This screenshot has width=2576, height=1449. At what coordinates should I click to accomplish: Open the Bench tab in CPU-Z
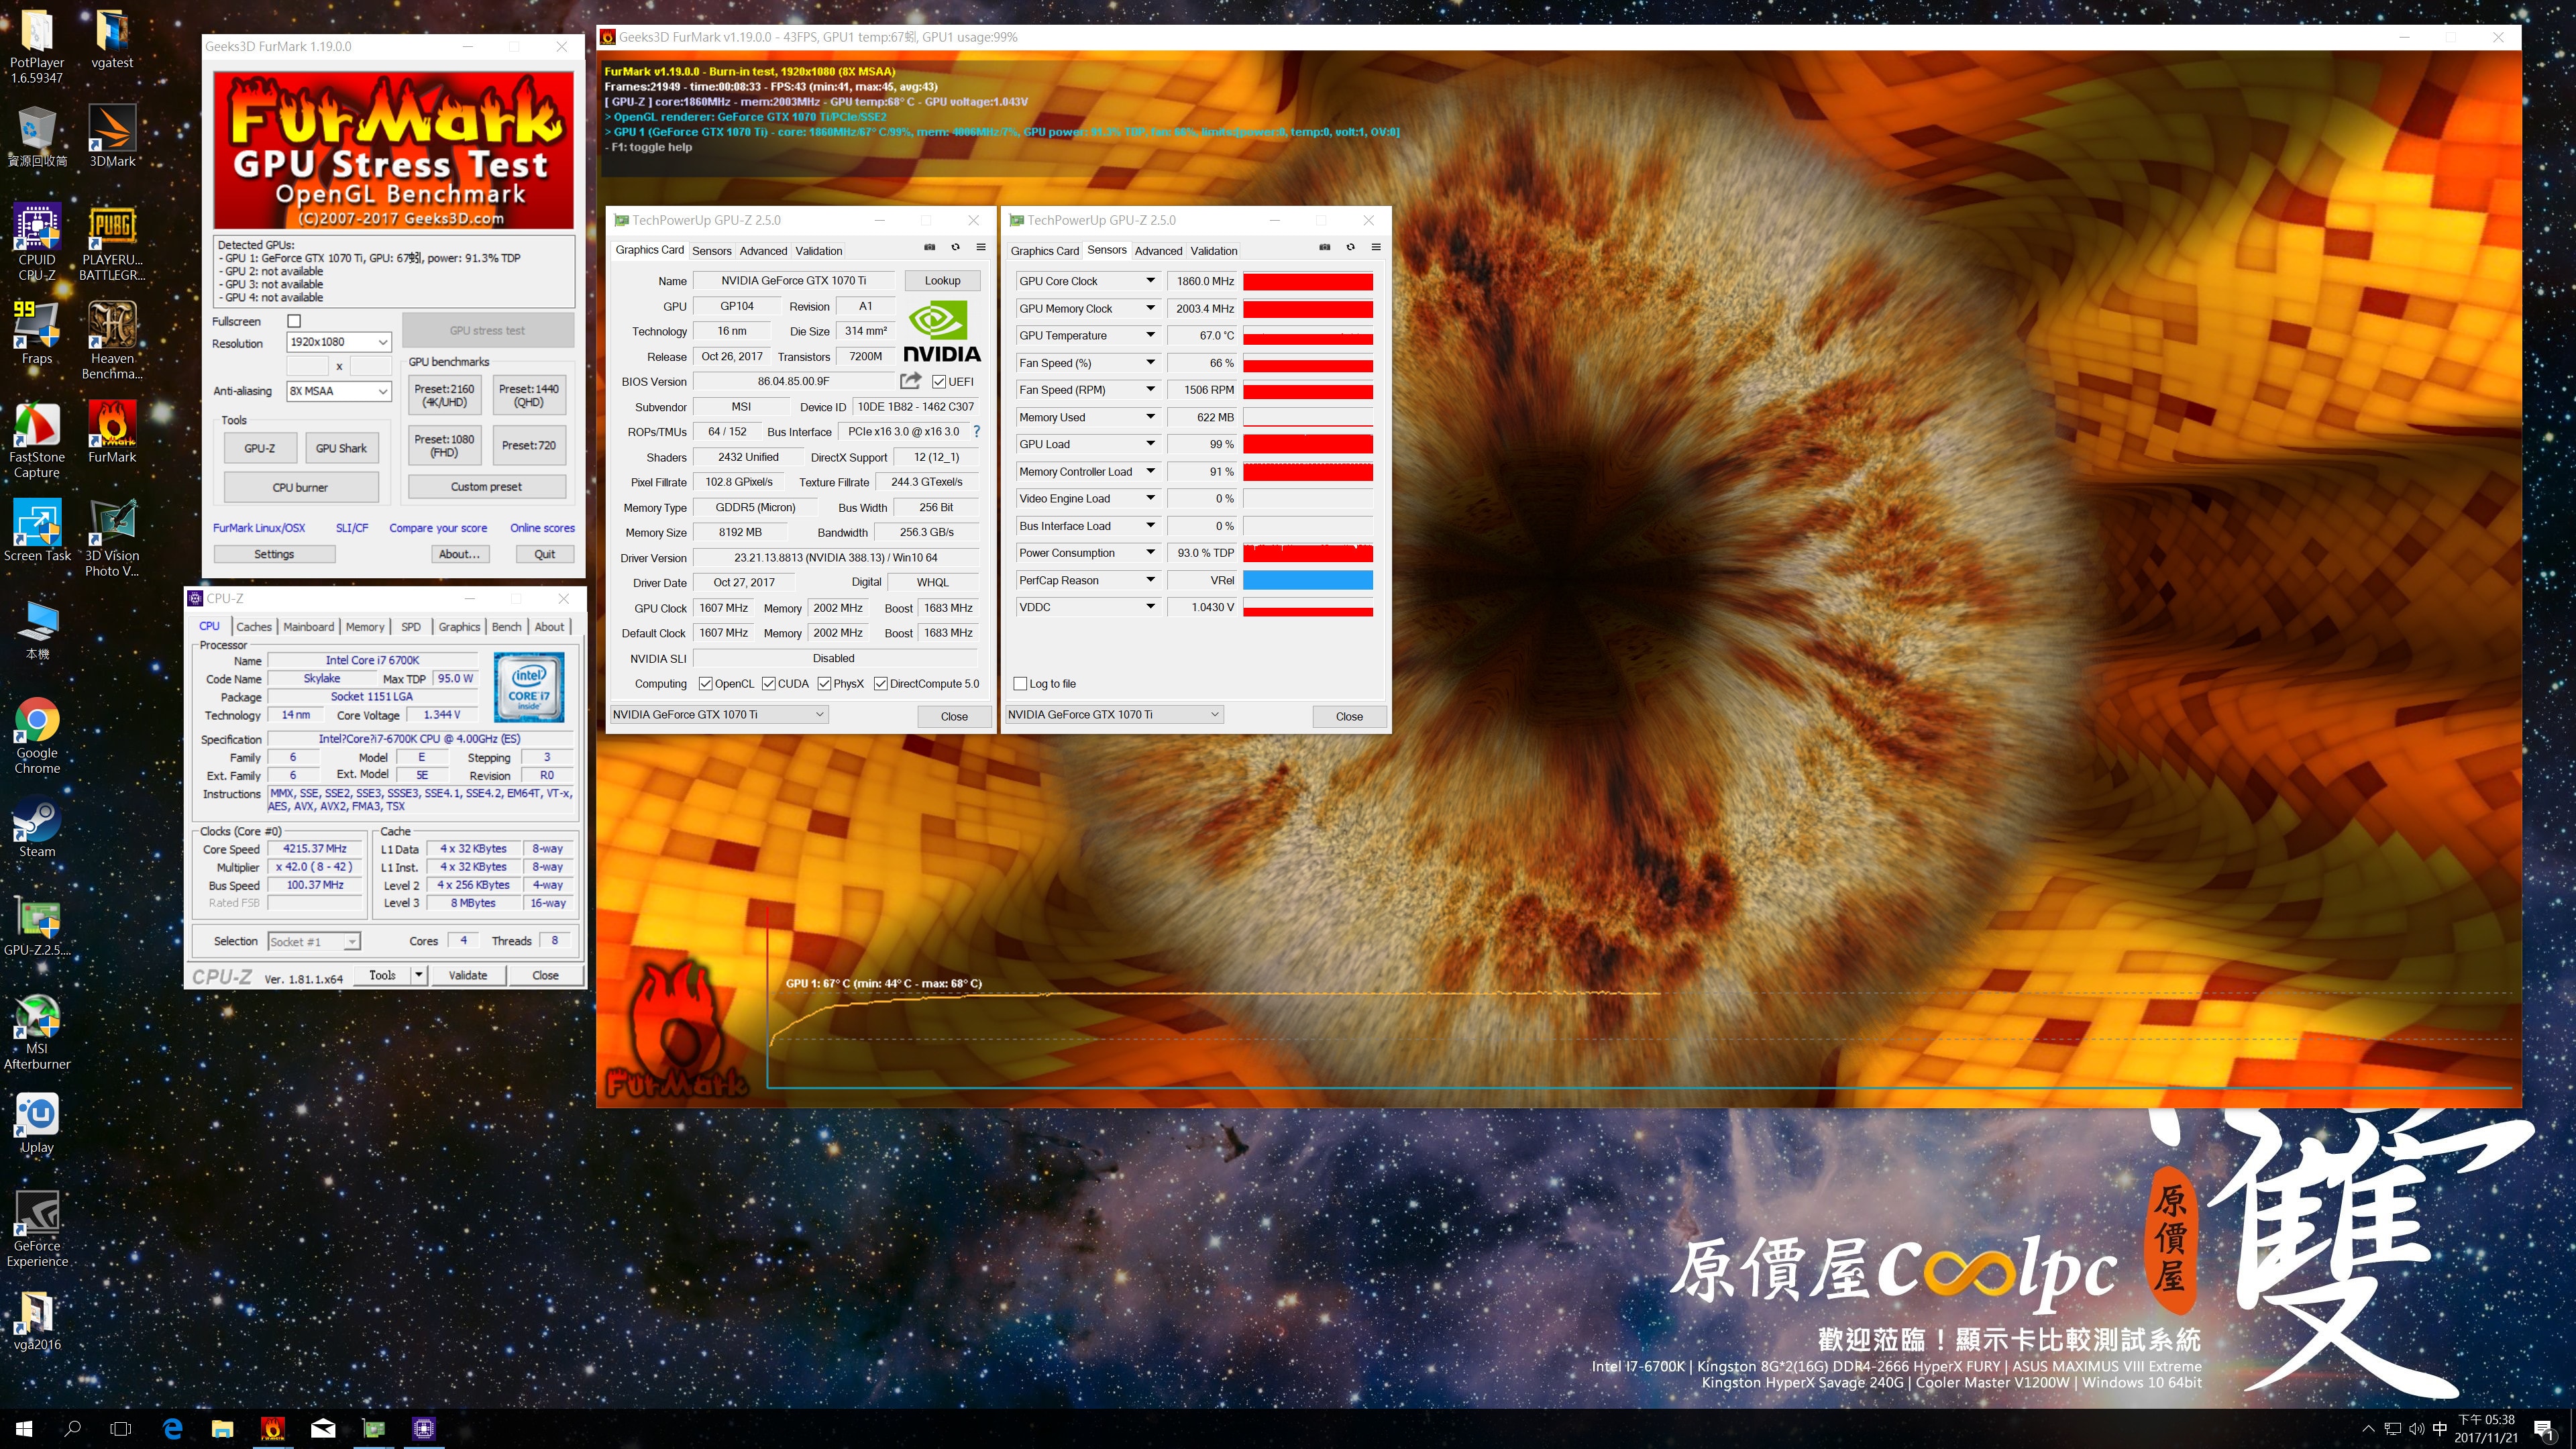(x=506, y=627)
